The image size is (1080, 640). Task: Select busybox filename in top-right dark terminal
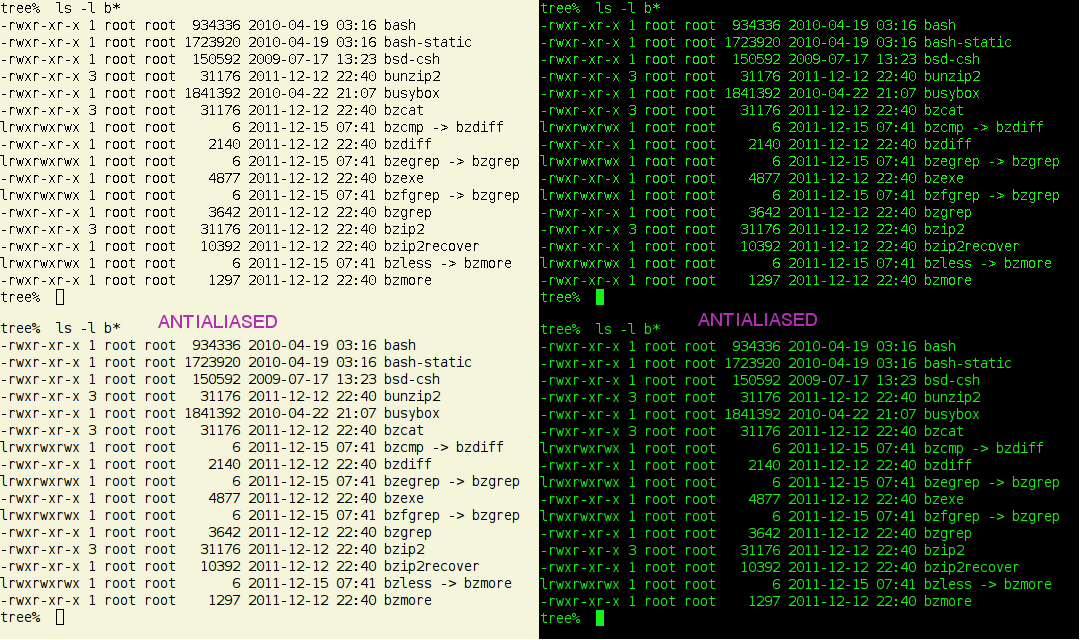pos(951,93)
